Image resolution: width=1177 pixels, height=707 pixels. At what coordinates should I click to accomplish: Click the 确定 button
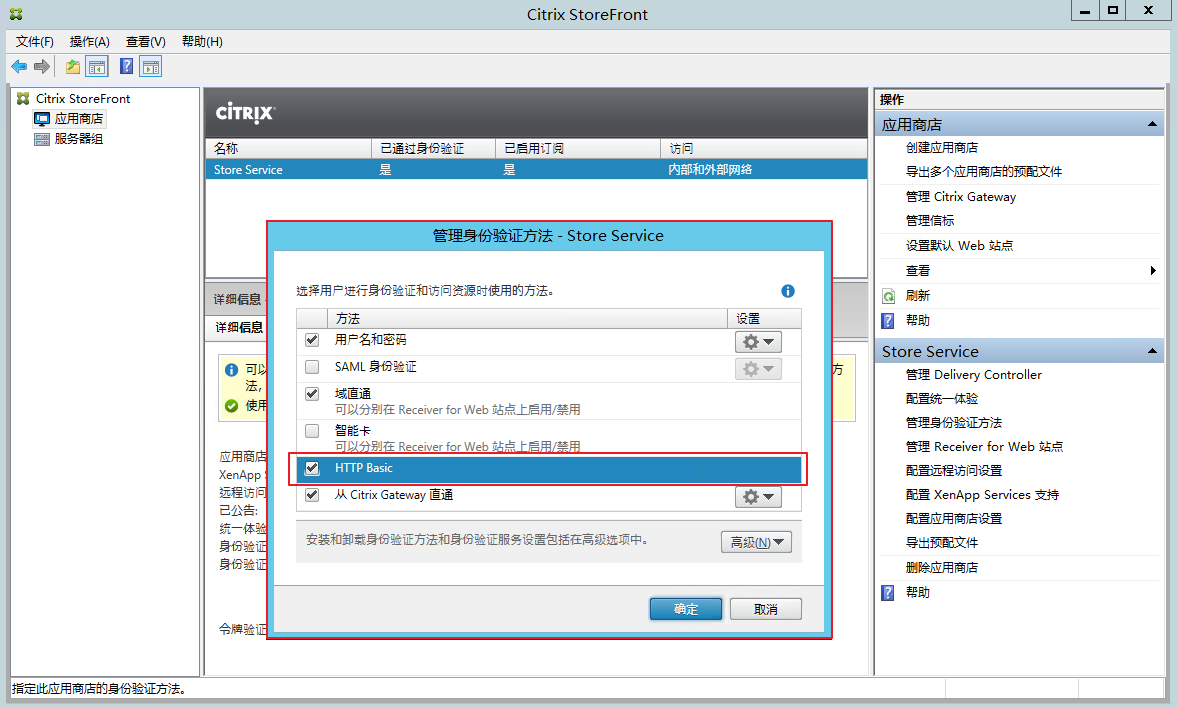[x=686, y=609]
